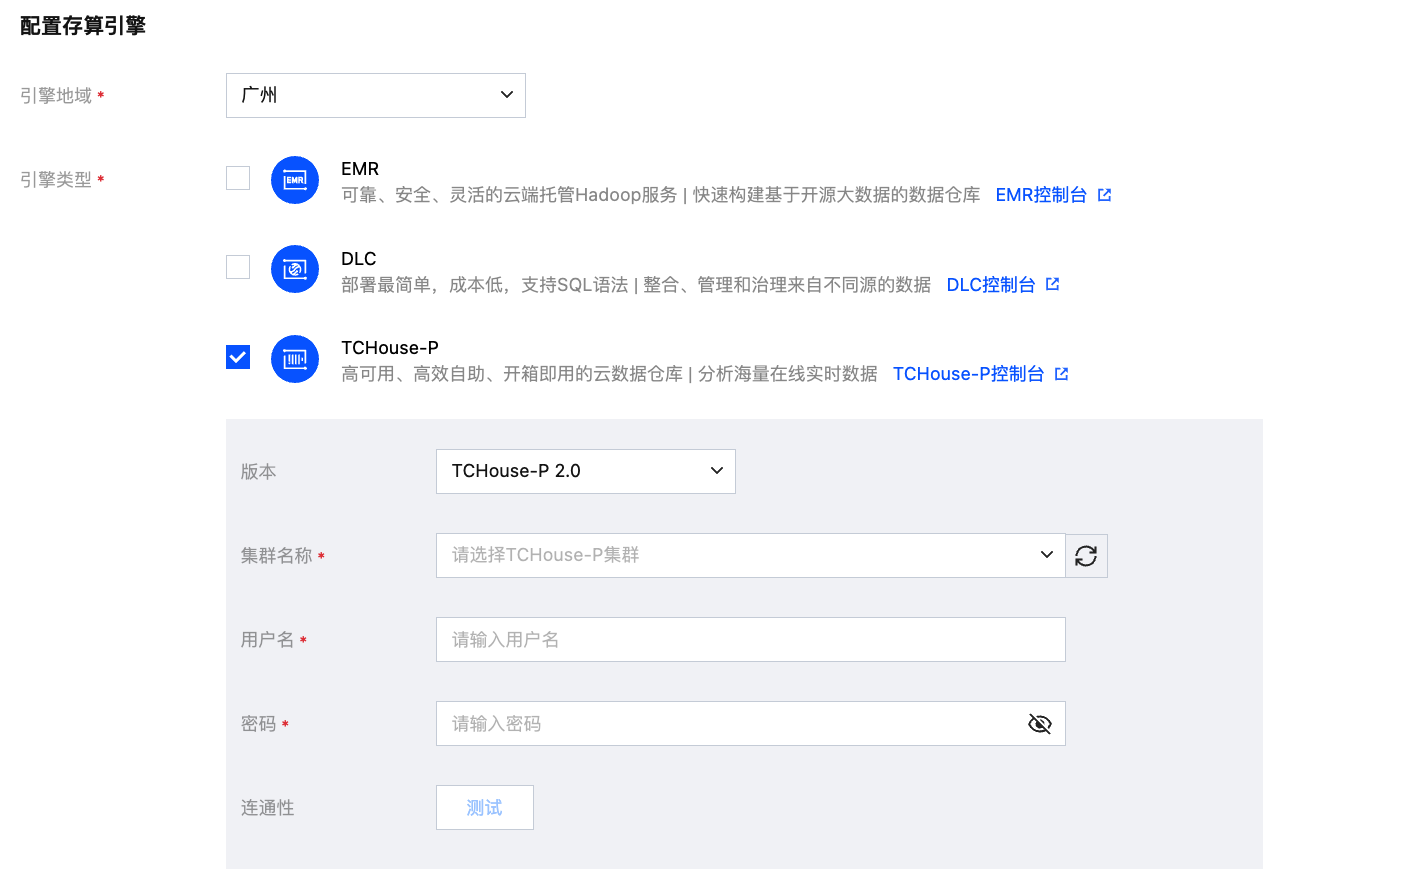Click the TCHouse-P engine icon

pos(295,359)
